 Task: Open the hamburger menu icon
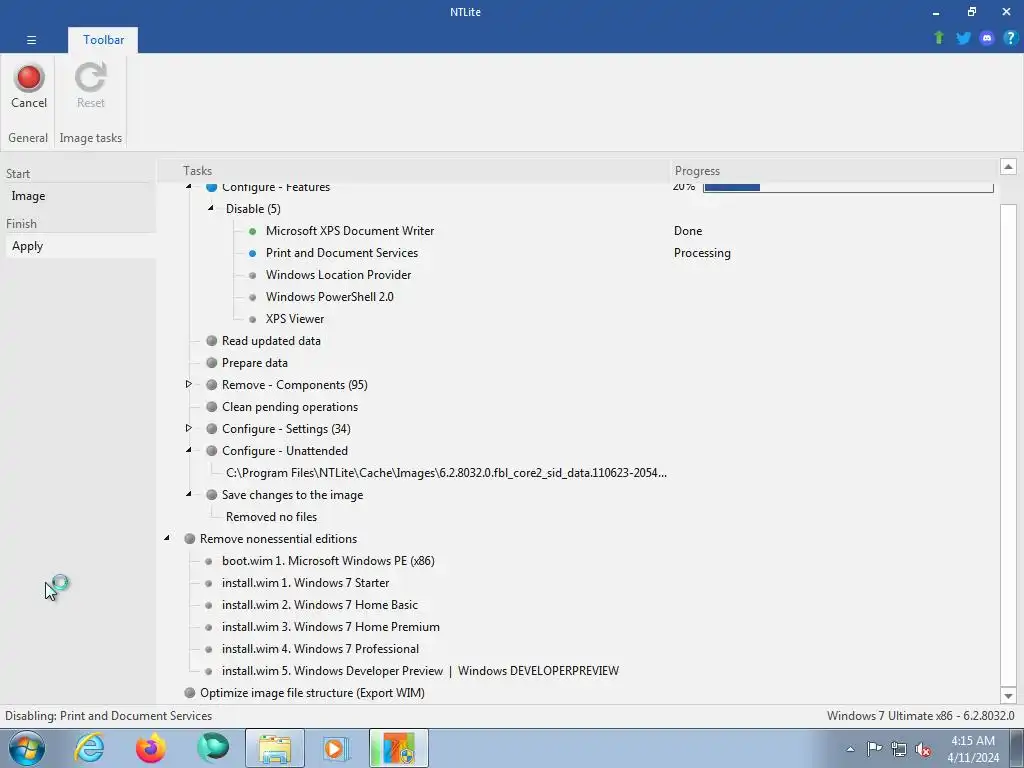click(31, 40)
